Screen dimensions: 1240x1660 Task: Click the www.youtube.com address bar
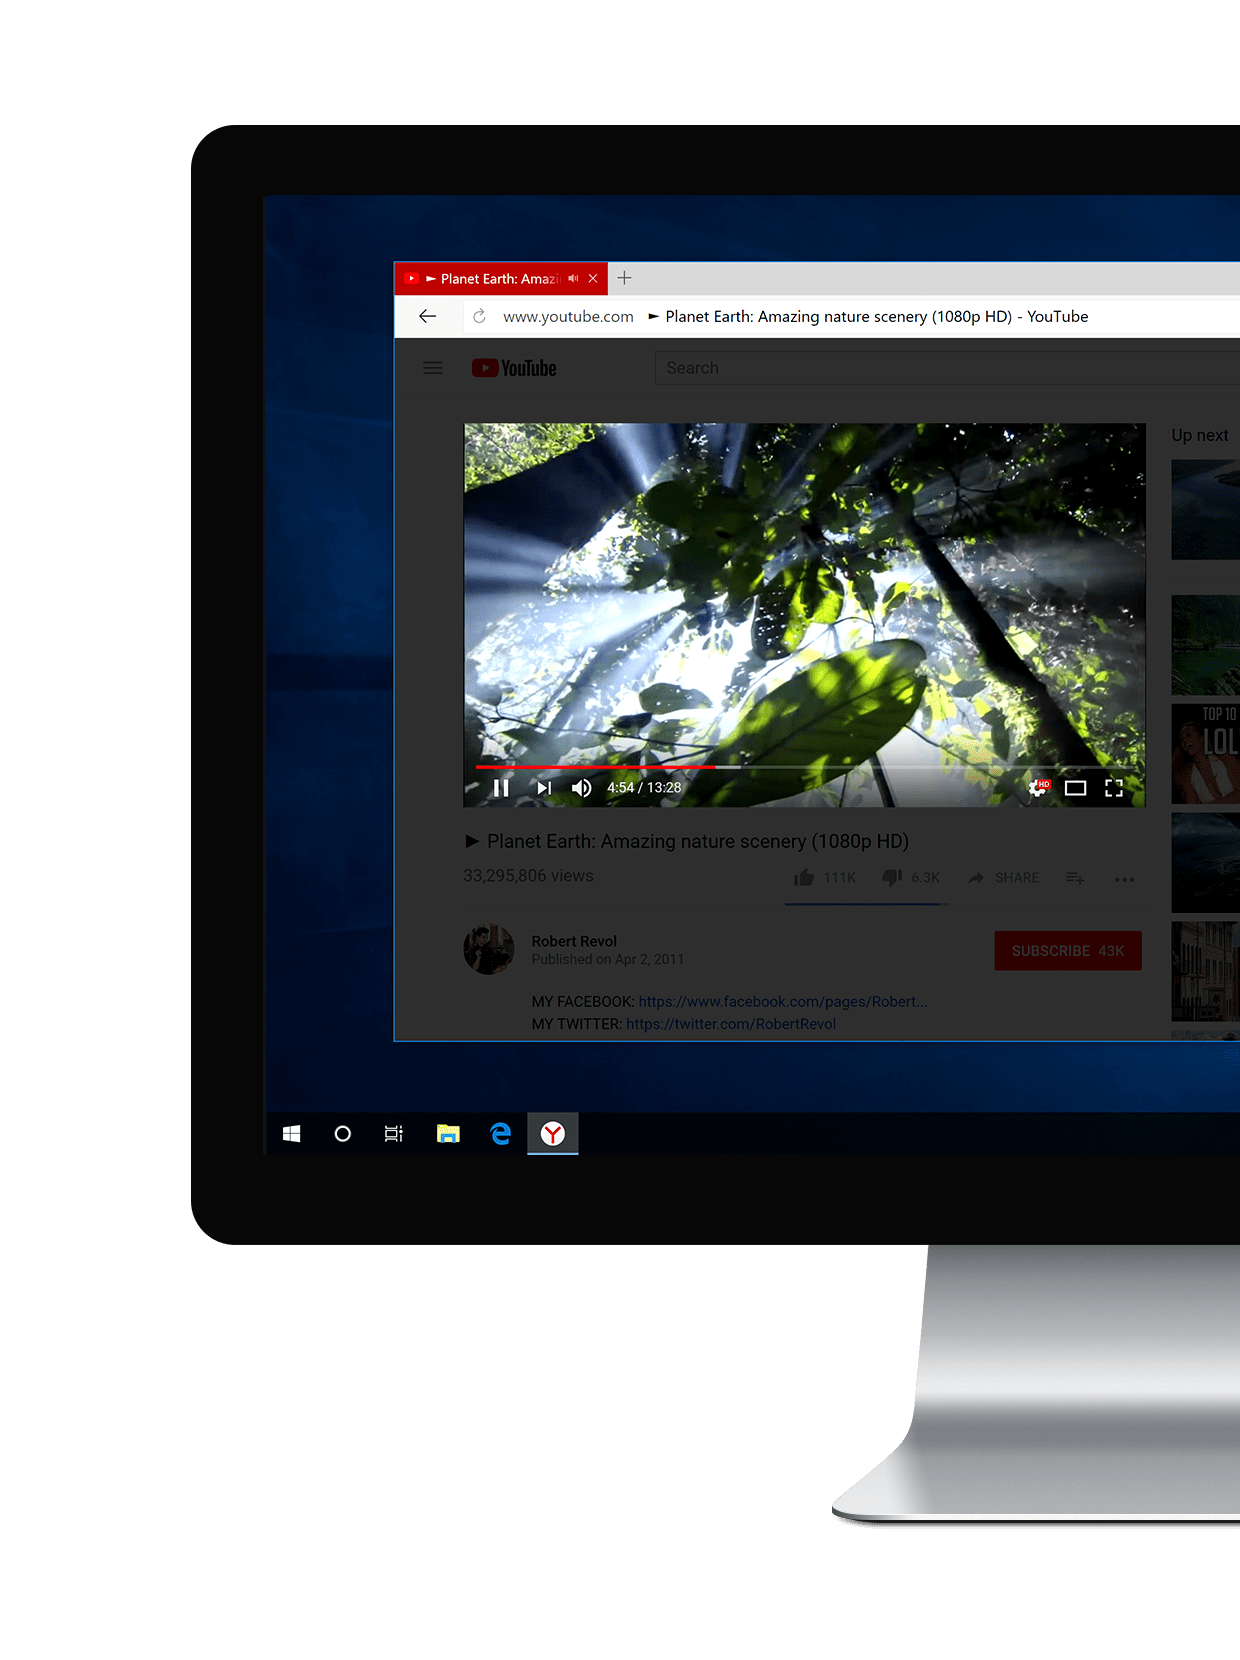click(x=568, y=316)
